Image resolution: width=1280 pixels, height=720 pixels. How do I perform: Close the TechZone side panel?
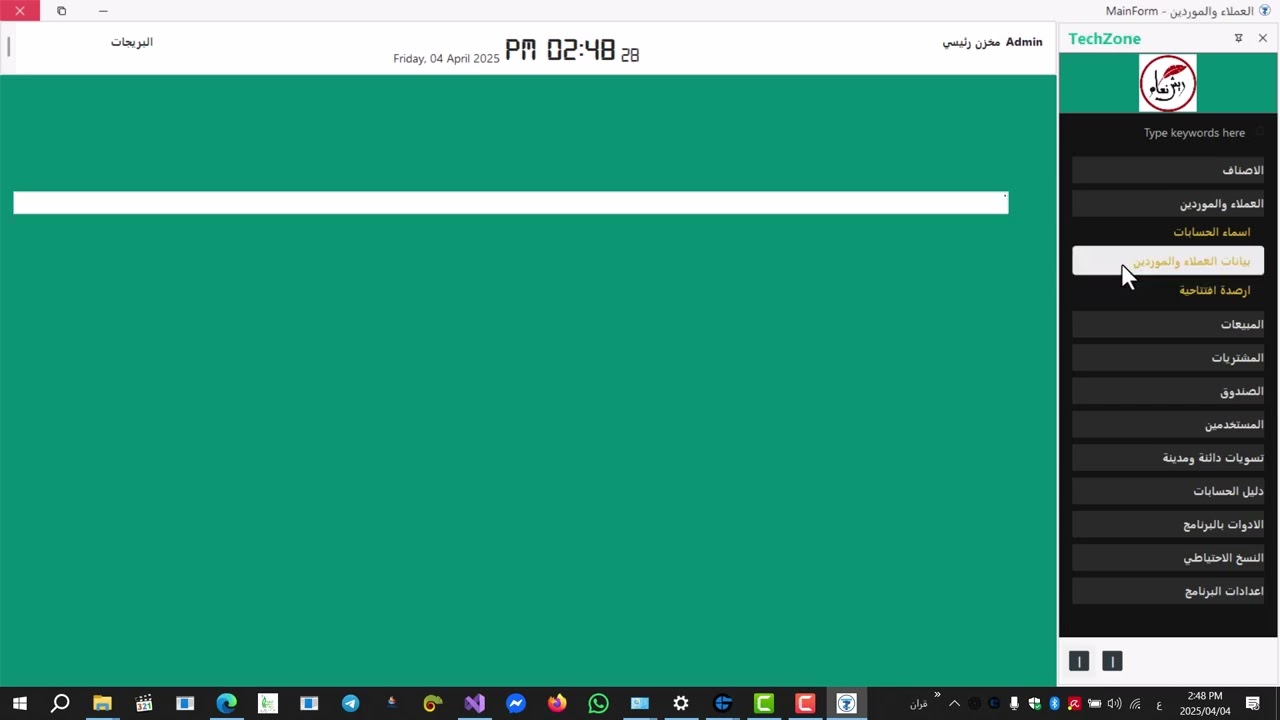tap(1263, 38)
